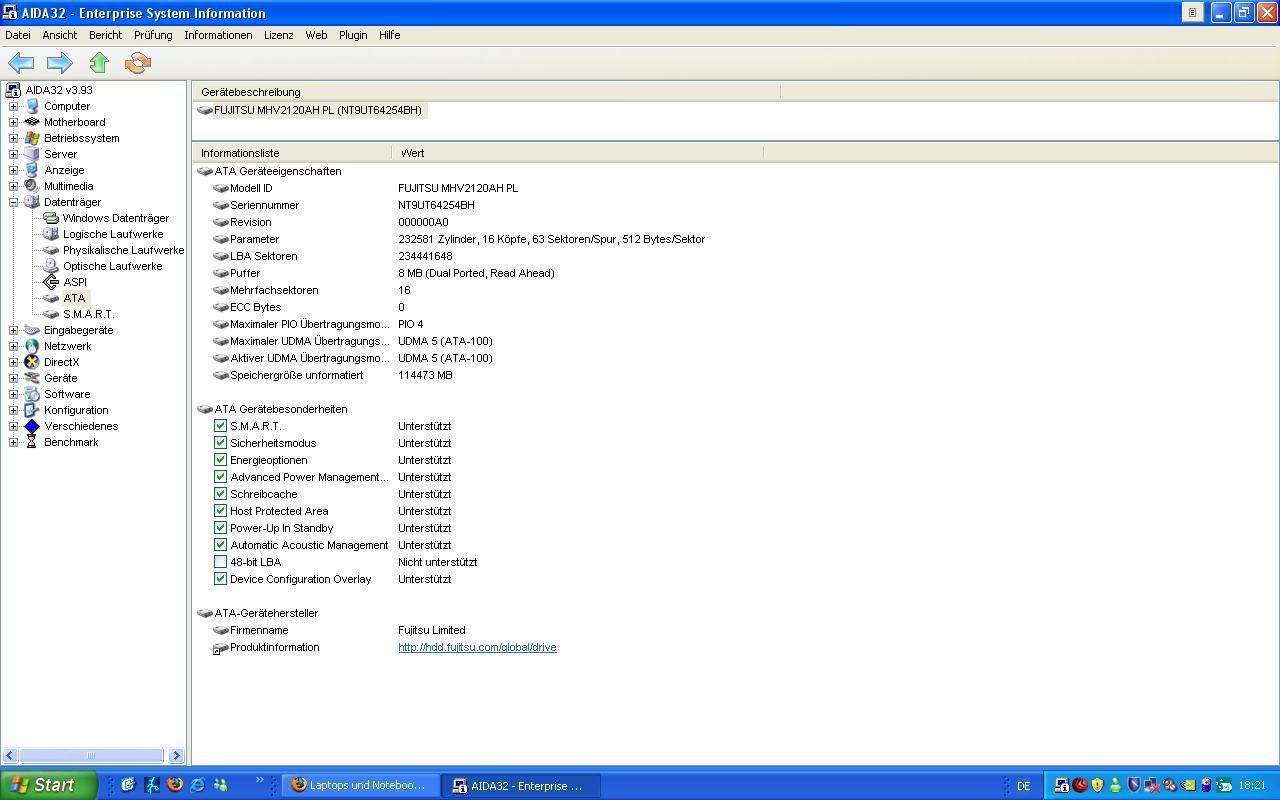The width and height of the screenshot is (1280, 800).
Task: Toggle the Schreibcache checkbox
Action: [x=220, y=494]
